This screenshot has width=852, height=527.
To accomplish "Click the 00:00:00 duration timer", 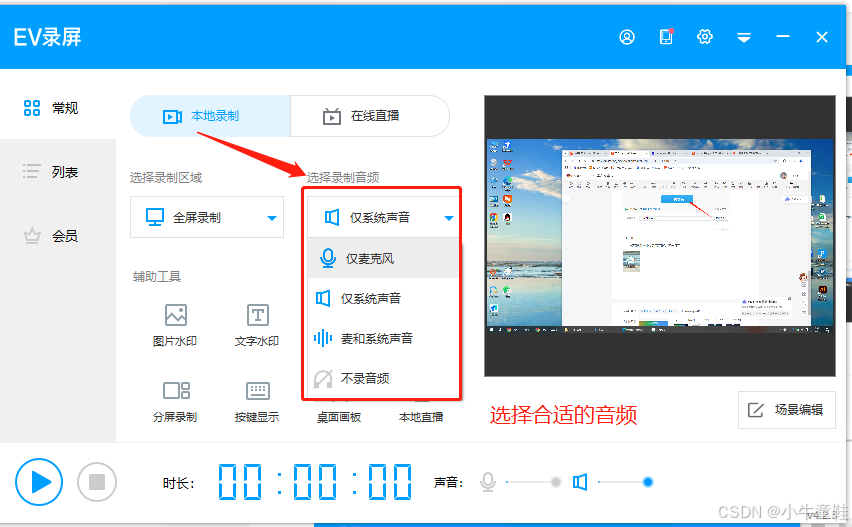I will pyautogui.click(x=315, y=482).
